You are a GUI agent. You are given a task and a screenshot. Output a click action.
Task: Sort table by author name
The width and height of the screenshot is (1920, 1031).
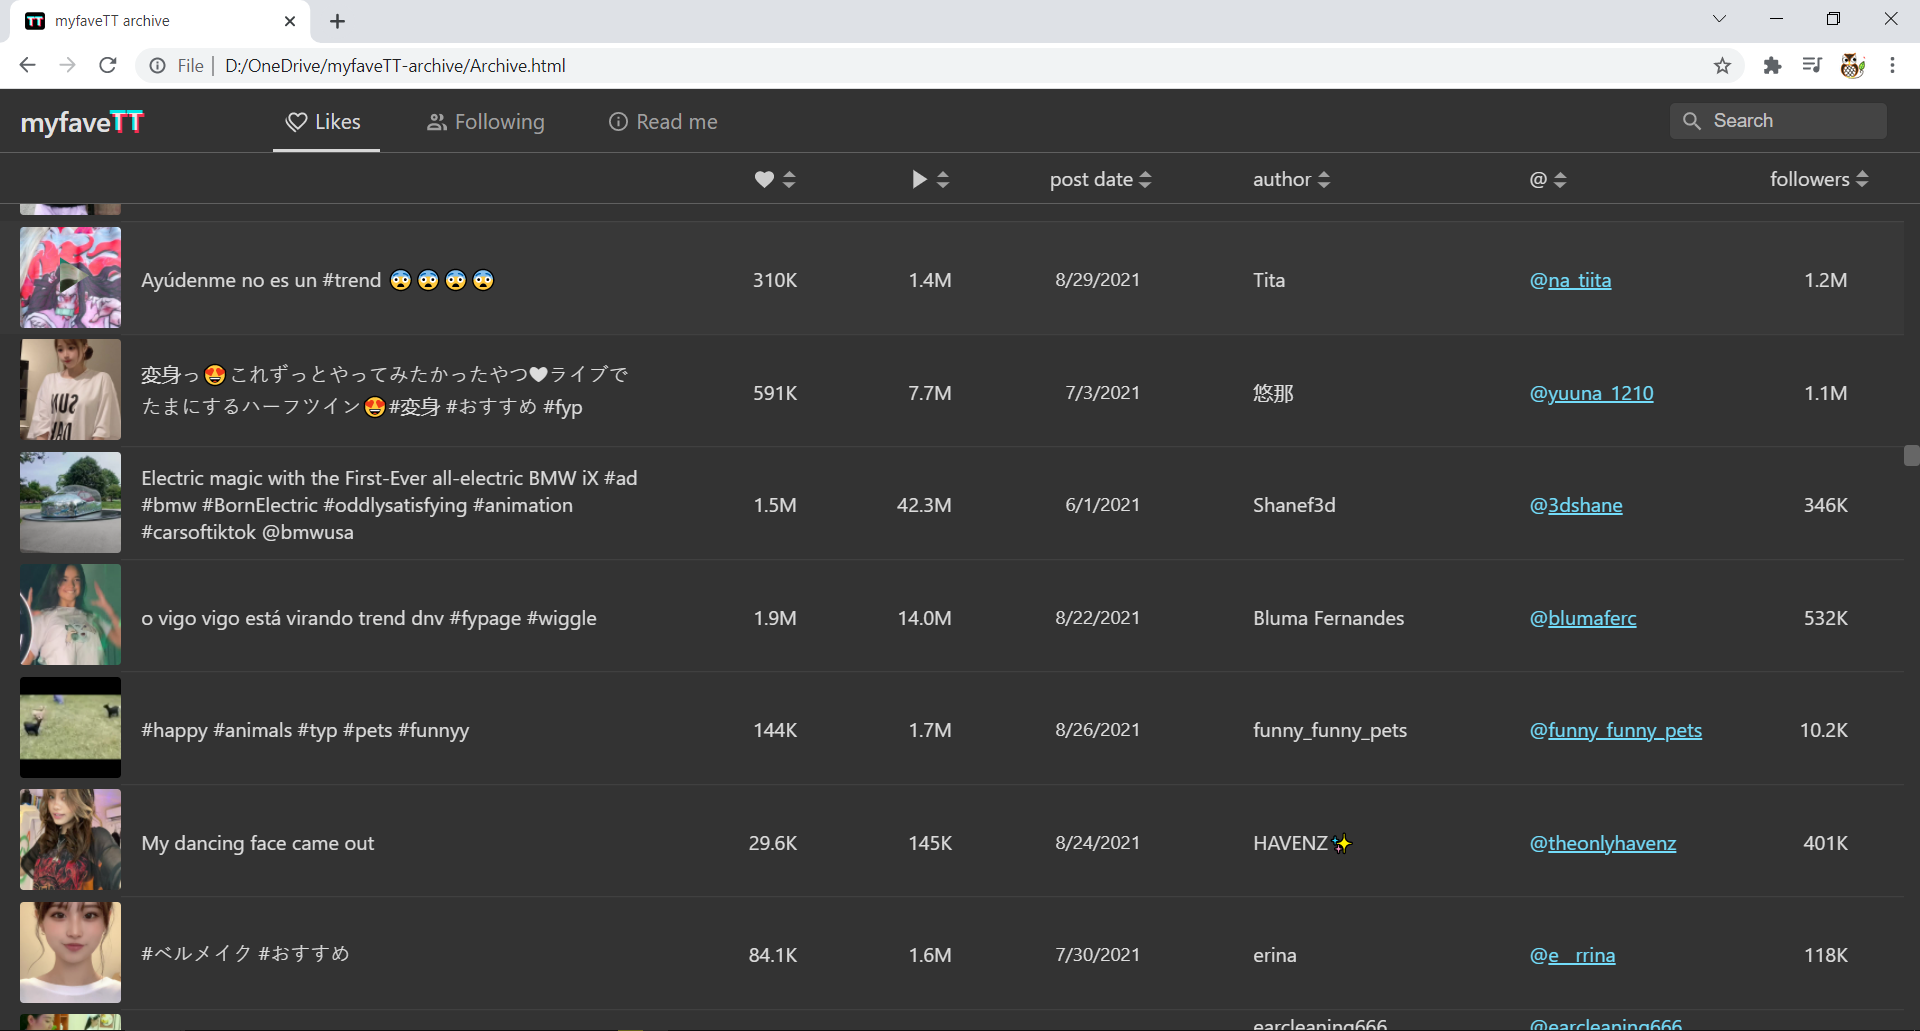point(1292,179)
